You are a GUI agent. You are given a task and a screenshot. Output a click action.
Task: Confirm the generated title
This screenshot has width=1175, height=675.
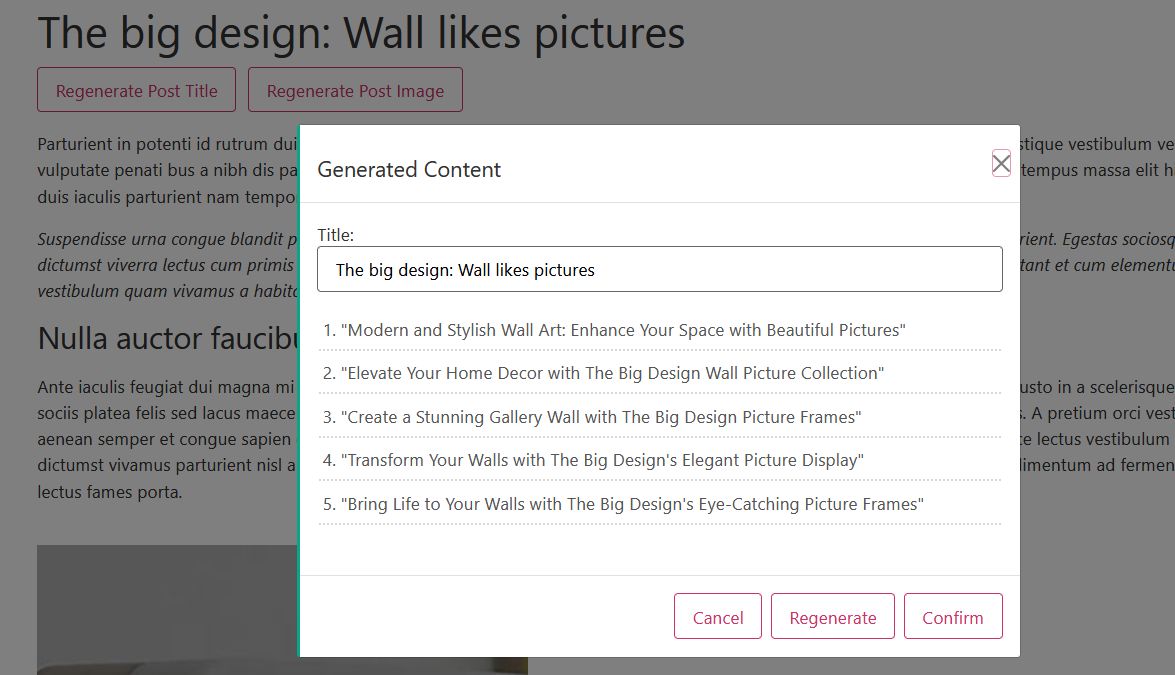953,617
